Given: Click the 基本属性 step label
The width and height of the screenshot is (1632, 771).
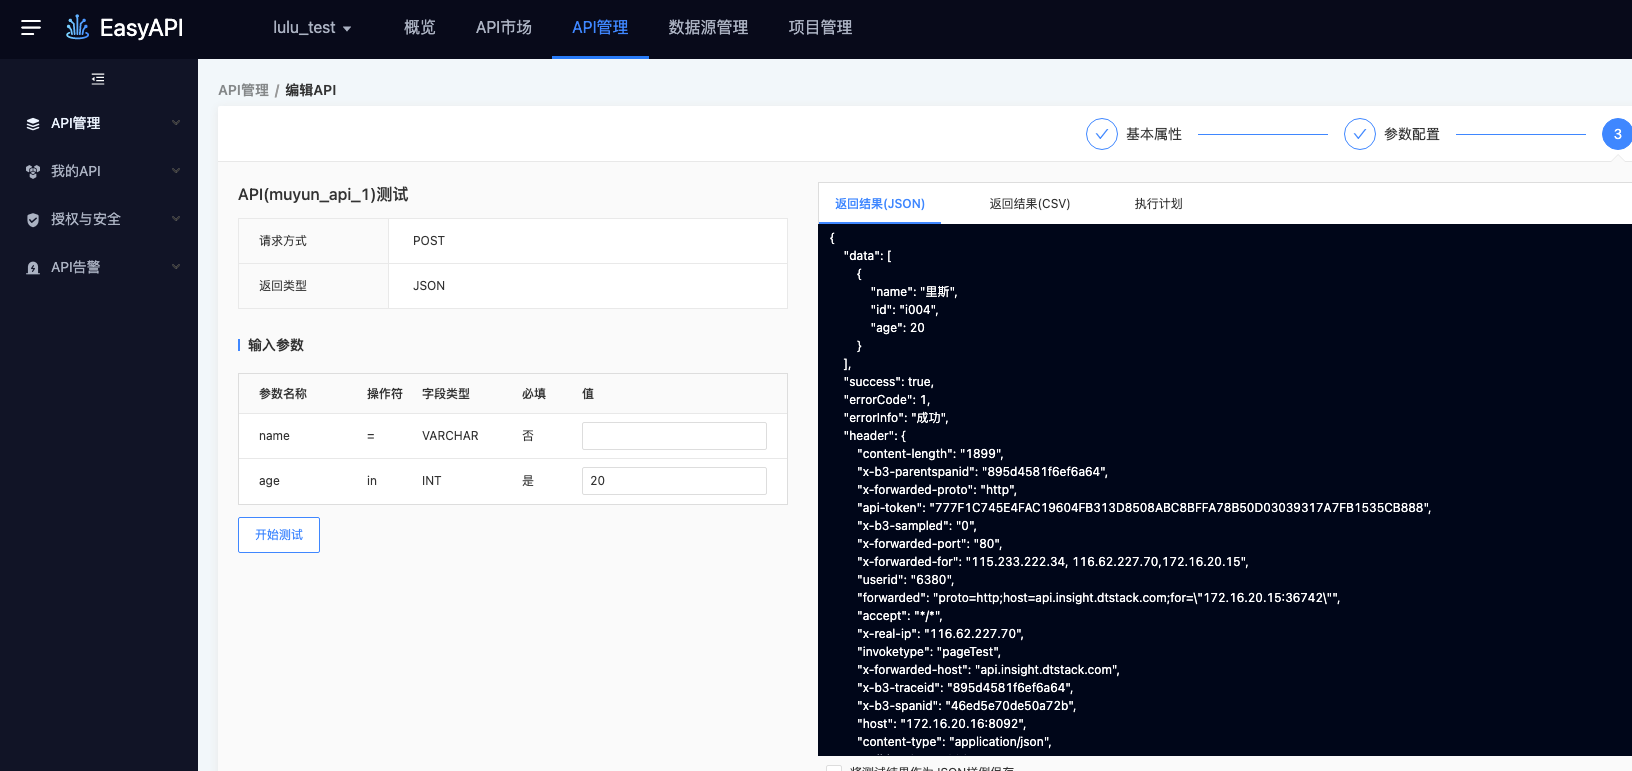Looking at the screenshot, I should 1154,134.
